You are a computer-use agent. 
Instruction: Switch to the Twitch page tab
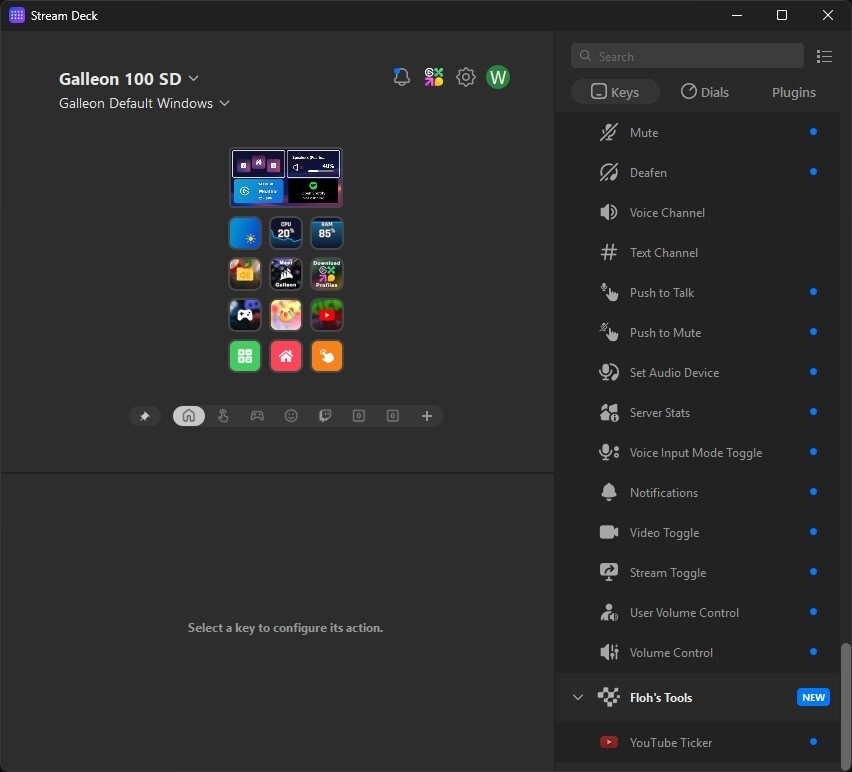[325, 416]
